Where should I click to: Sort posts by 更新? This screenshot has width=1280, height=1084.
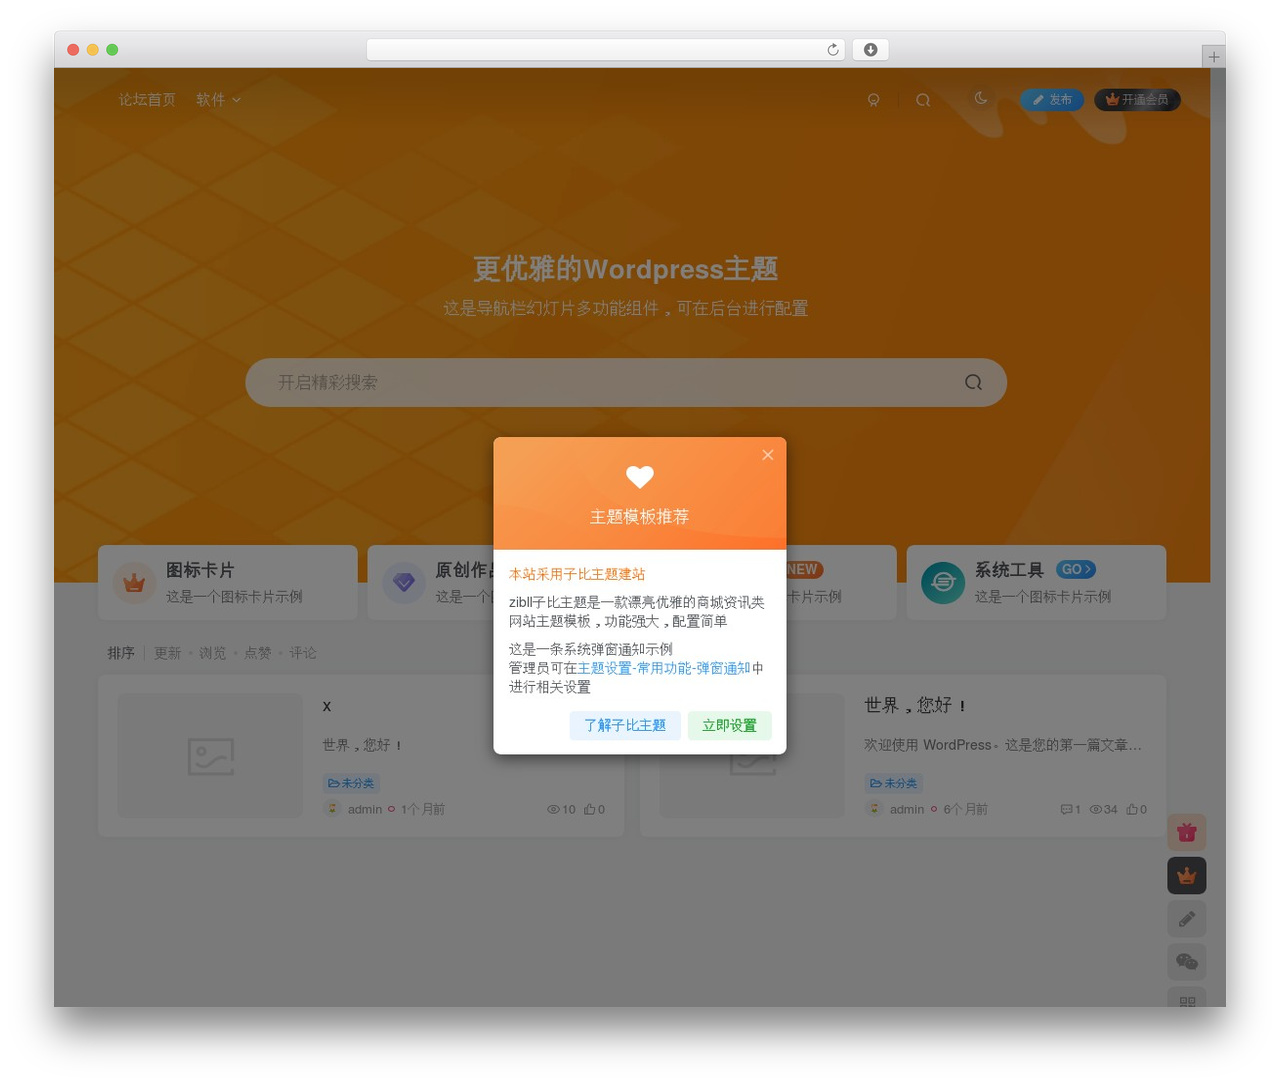pyautogui.click(x=167, y=653)
